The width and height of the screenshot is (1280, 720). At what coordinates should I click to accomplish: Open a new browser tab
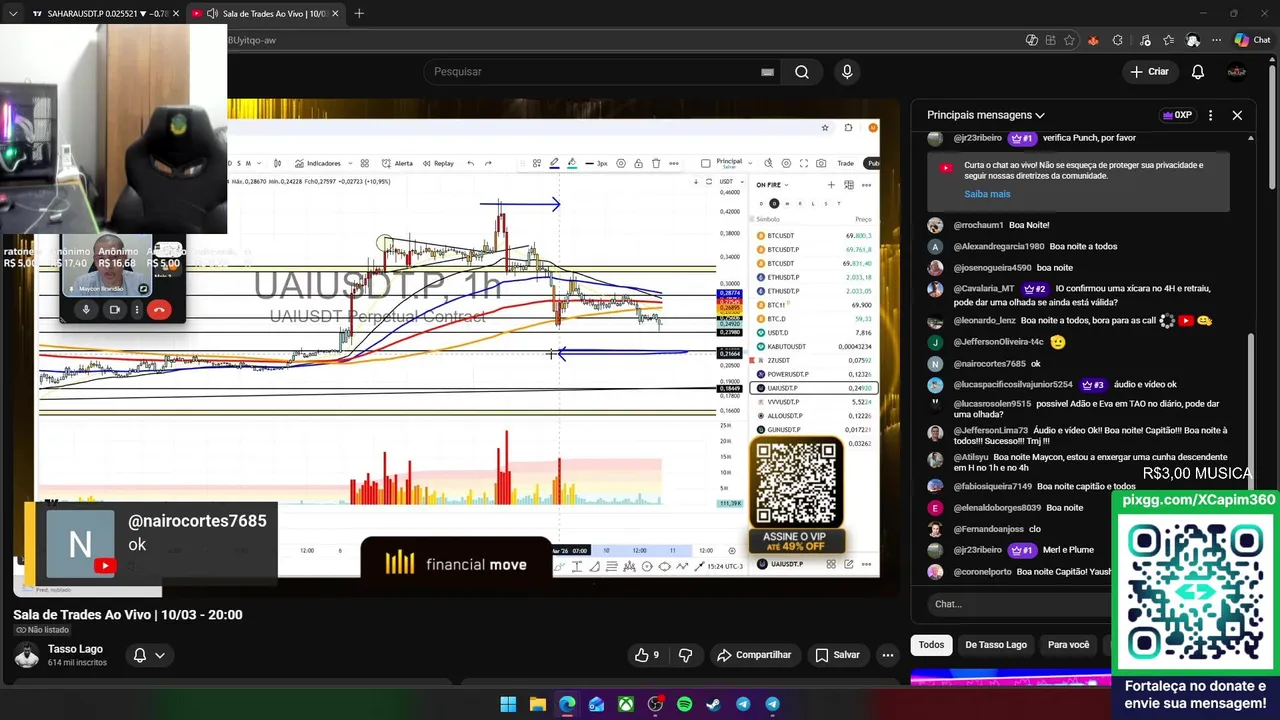tap(359, 14)
